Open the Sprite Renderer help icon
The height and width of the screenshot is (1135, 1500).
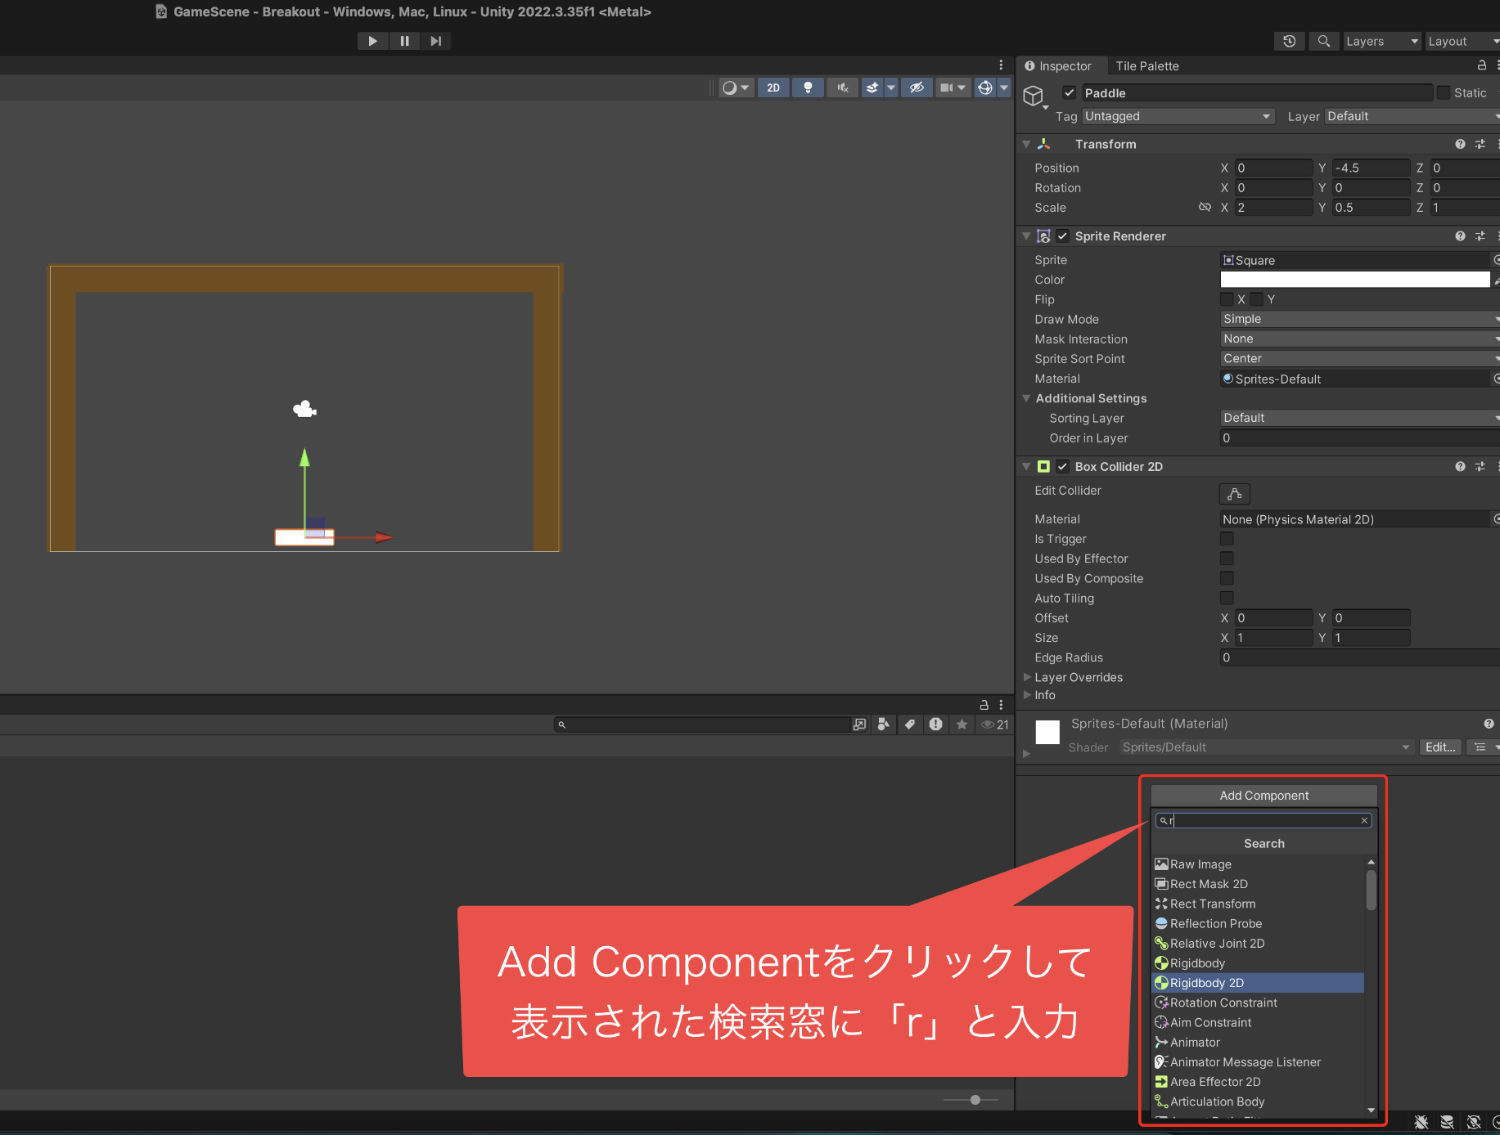[x=1460, y=236]
